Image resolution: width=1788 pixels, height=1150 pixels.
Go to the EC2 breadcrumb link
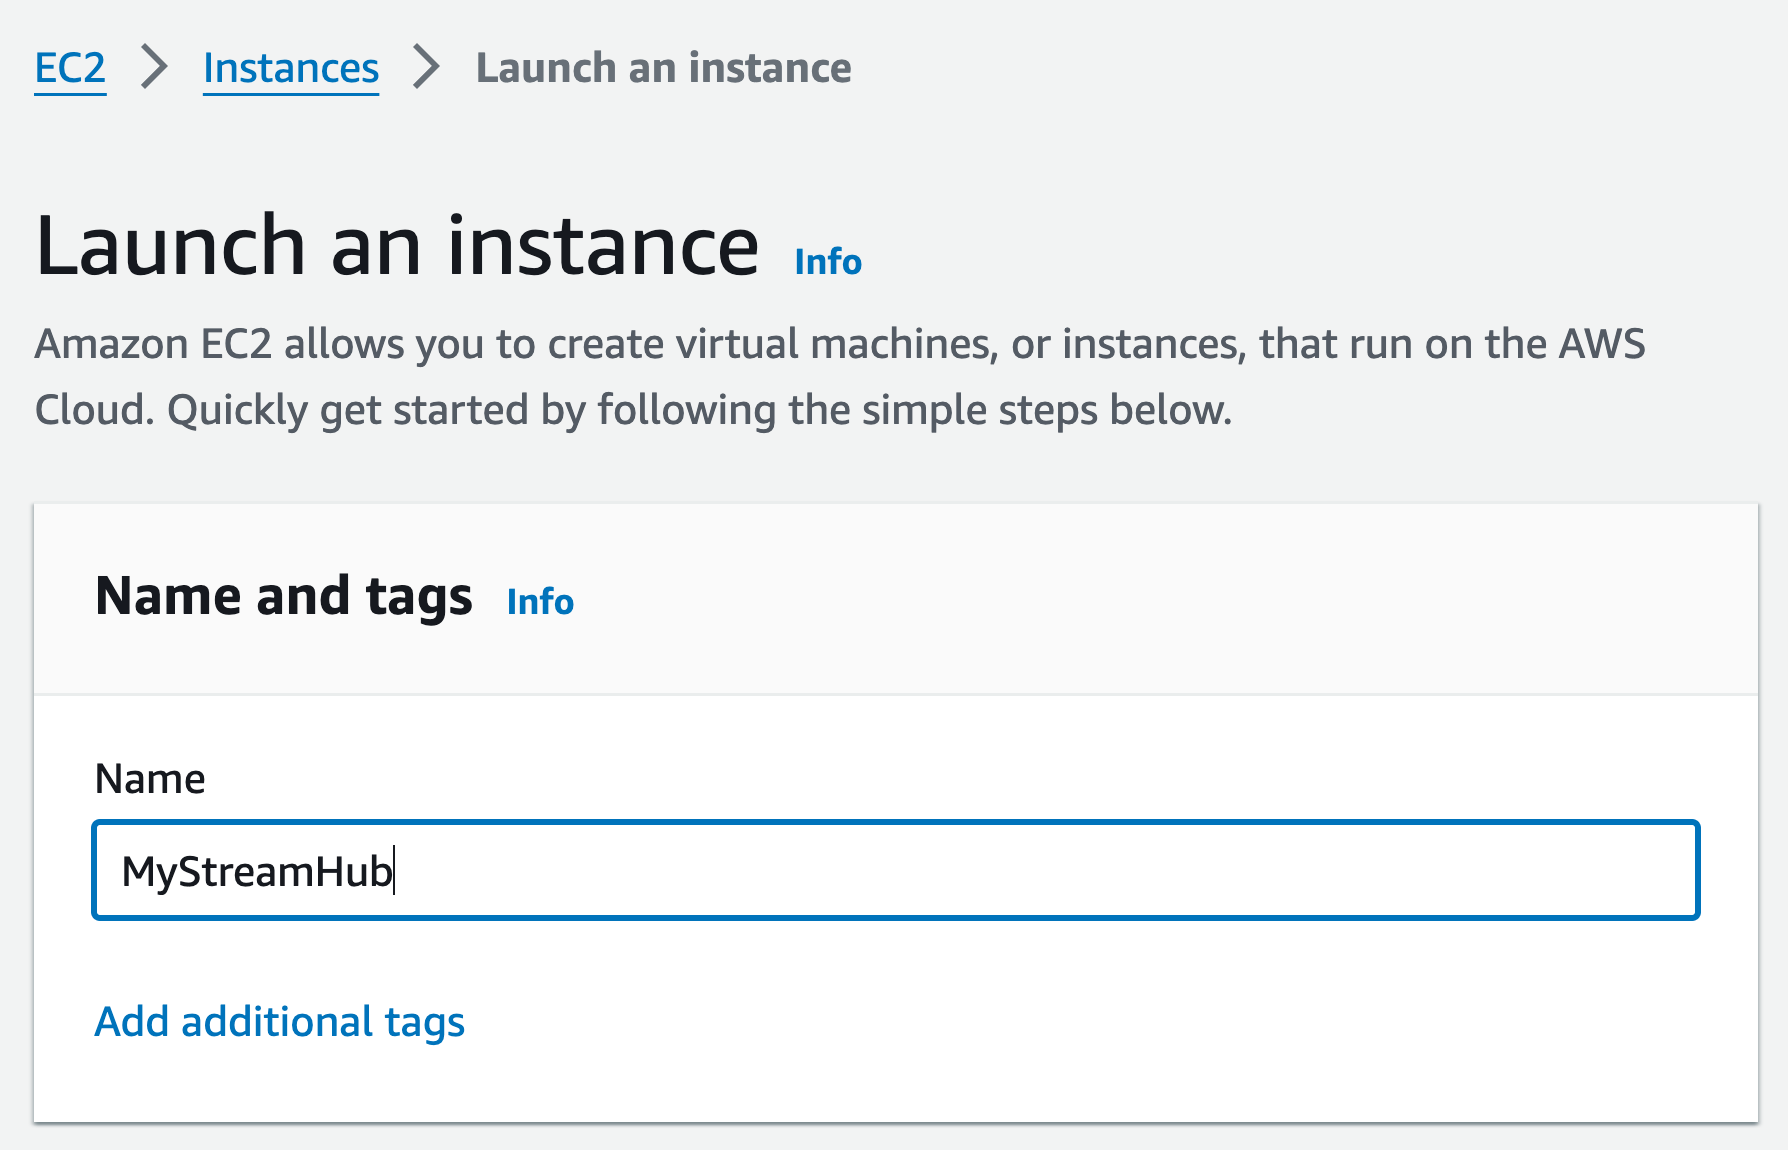pyautogui.click(x=70, y=68)
